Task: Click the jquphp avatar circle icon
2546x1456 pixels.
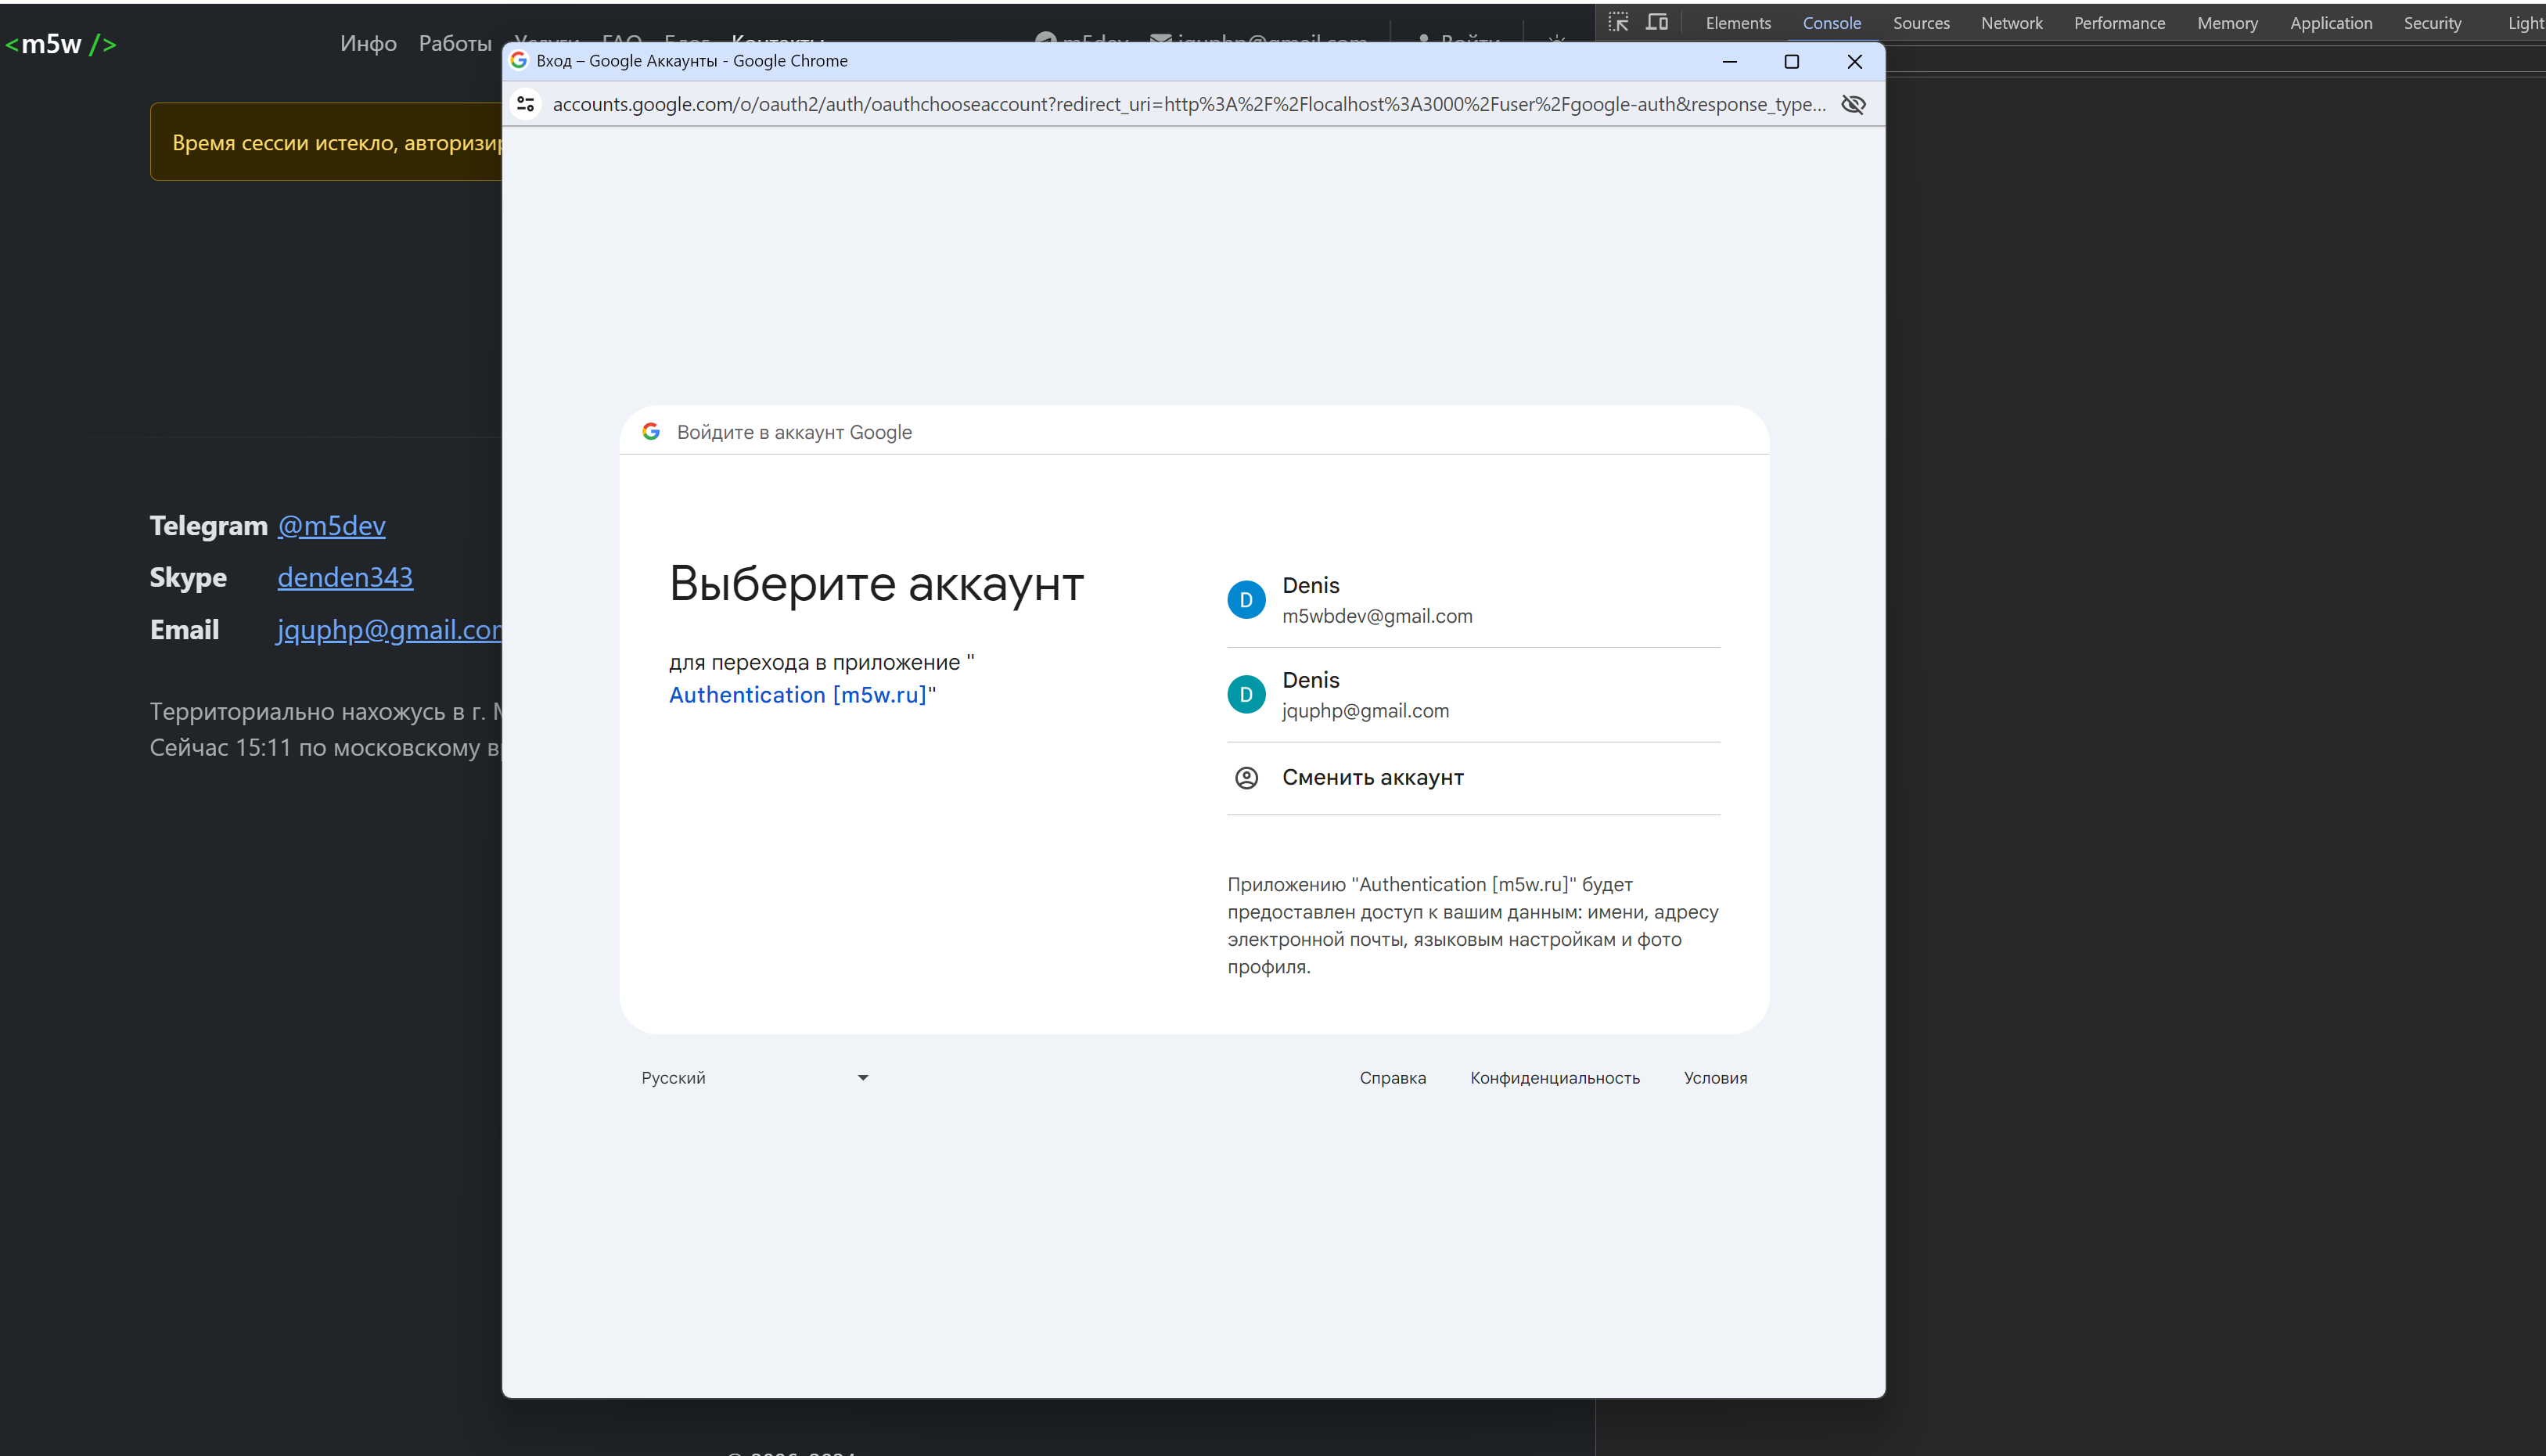Action: click(1246, 694)
